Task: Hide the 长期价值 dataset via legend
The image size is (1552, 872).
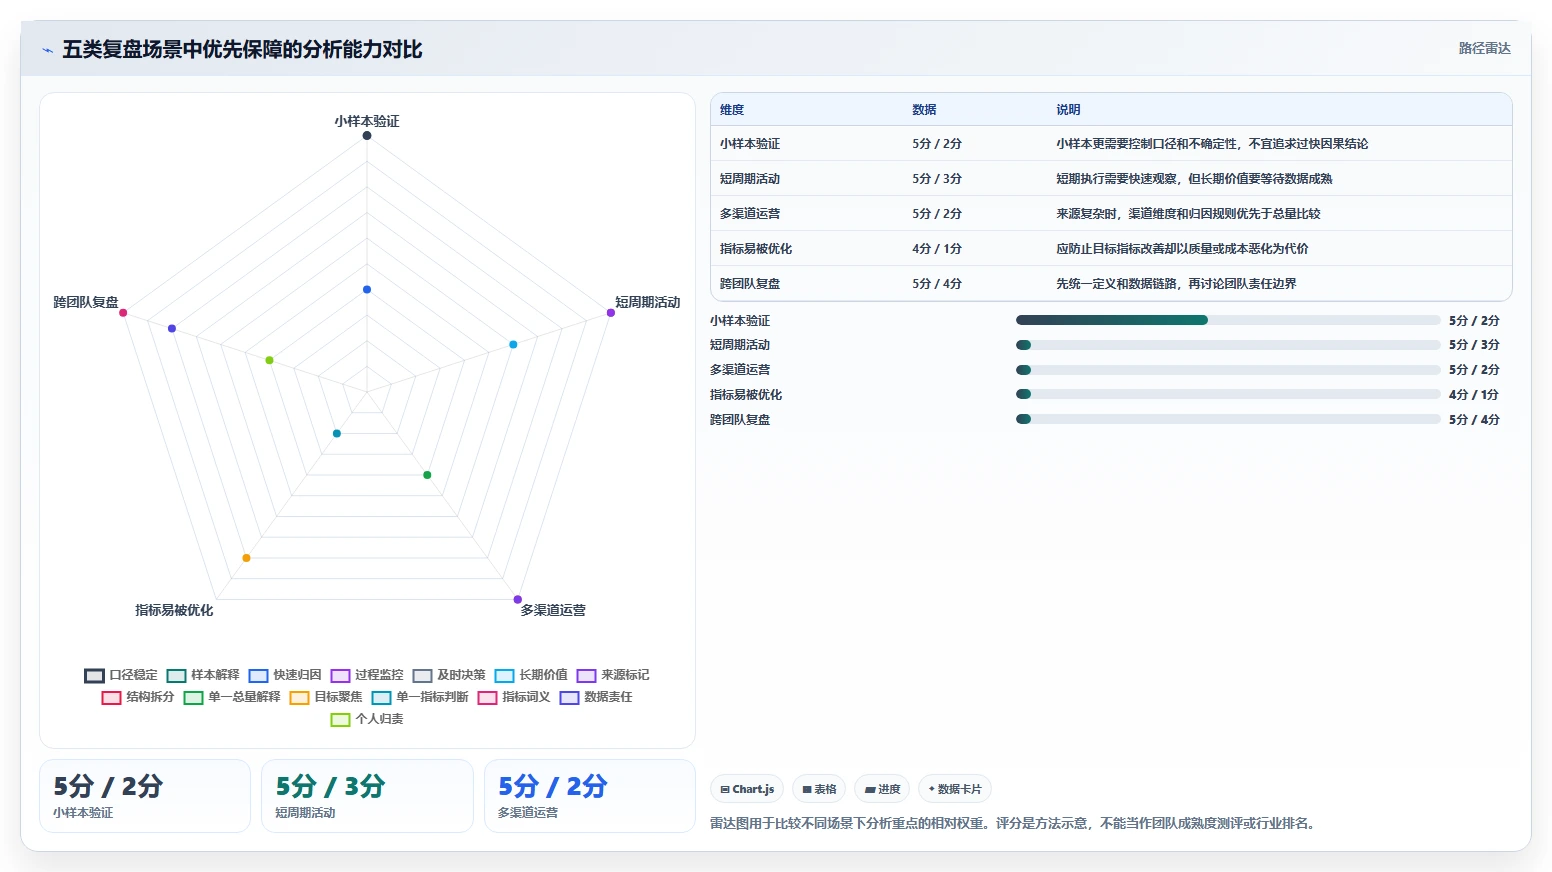Action: 531,675
